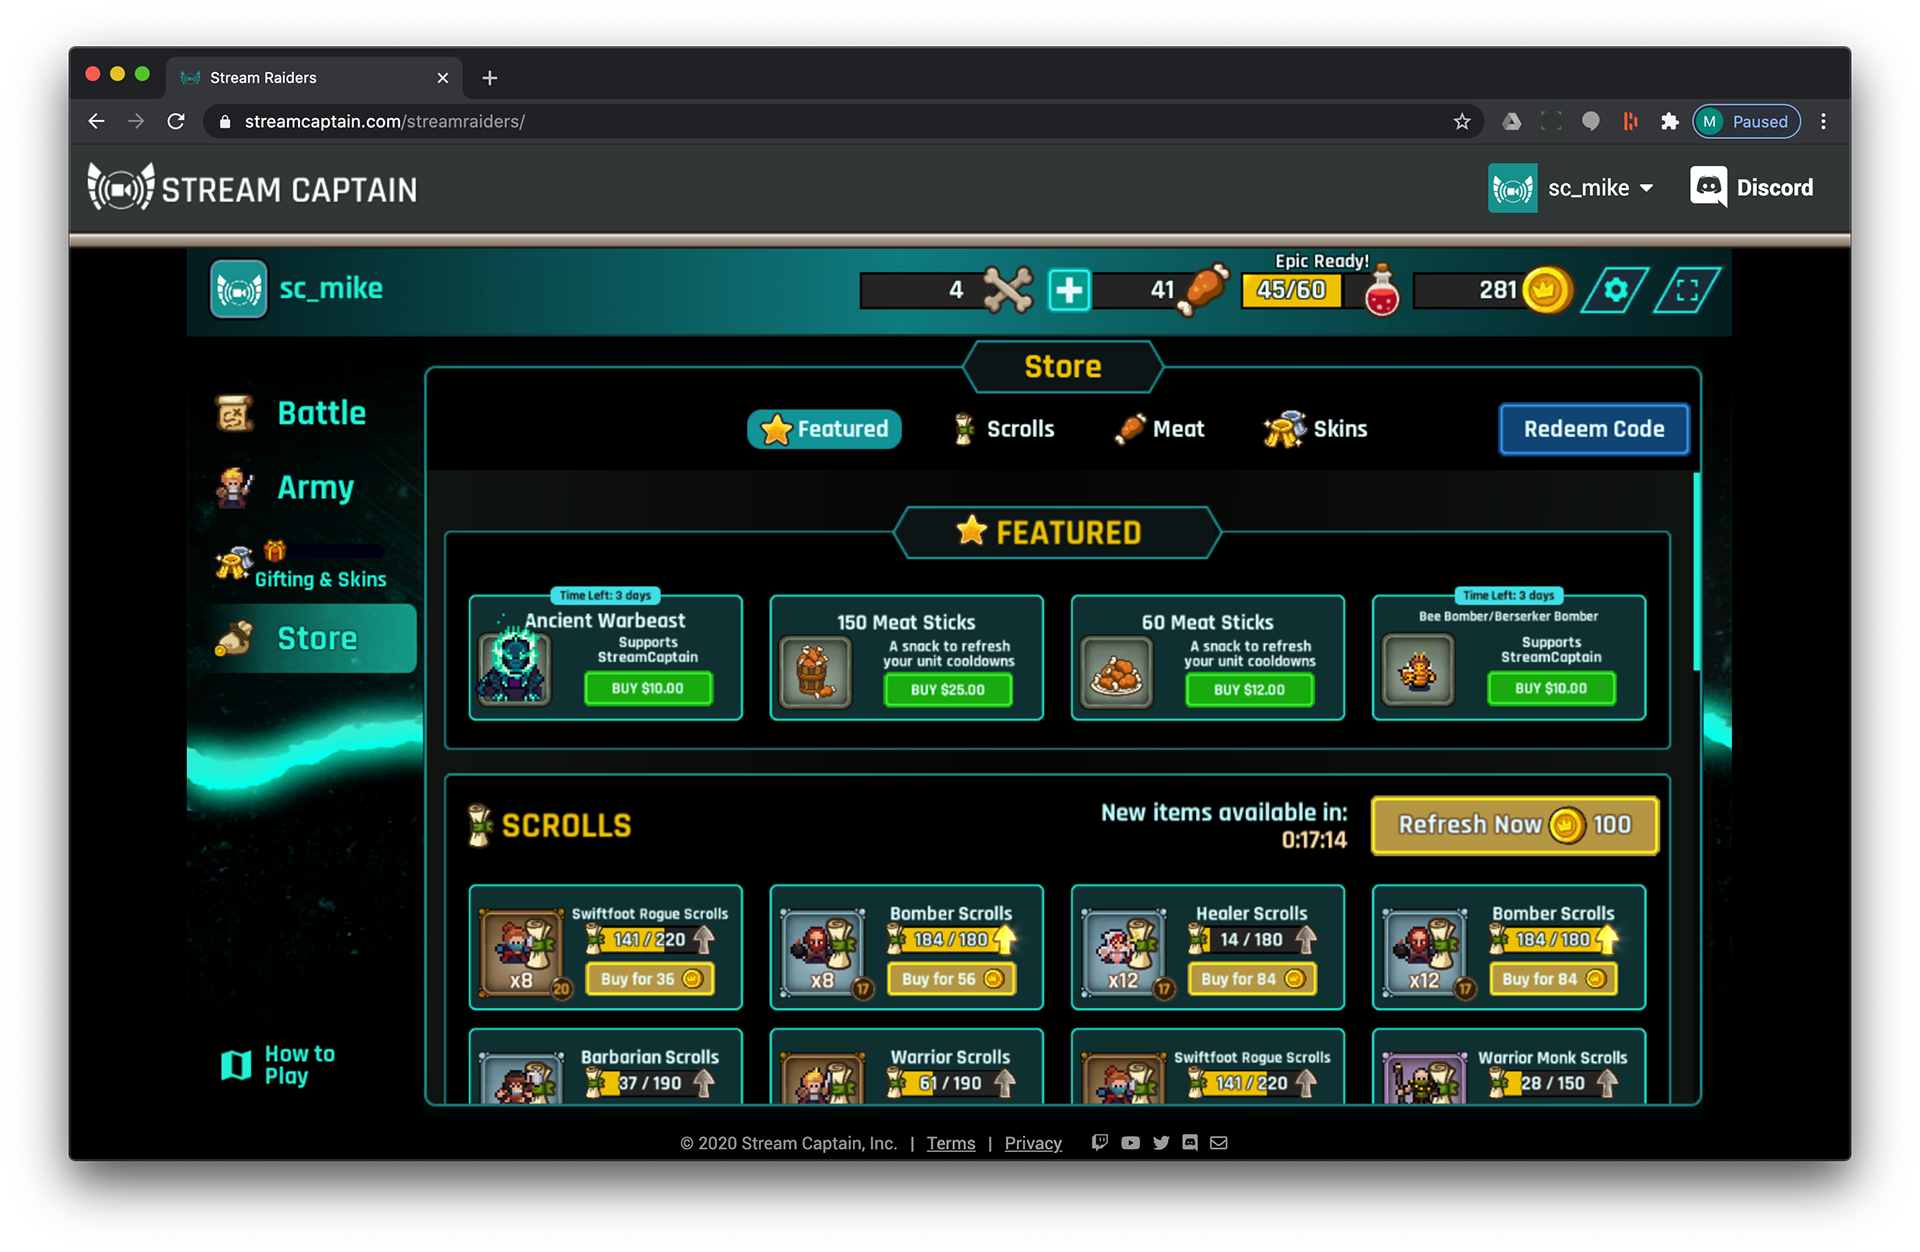
Task: Expand the sc_mike account dropdown
Action: coord(1571,187)
